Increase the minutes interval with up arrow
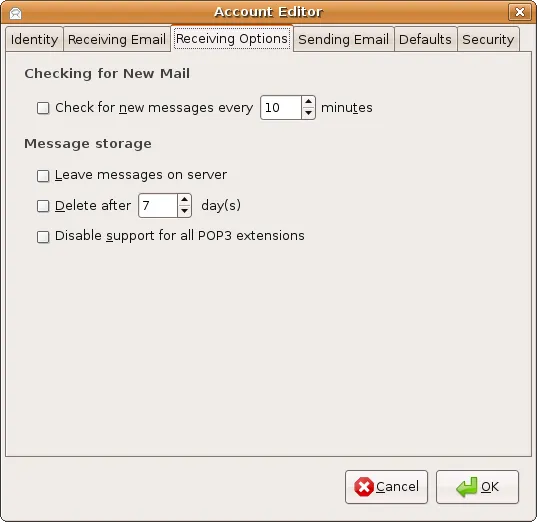Screen dimensions: 537x522 tap(308, 102)
